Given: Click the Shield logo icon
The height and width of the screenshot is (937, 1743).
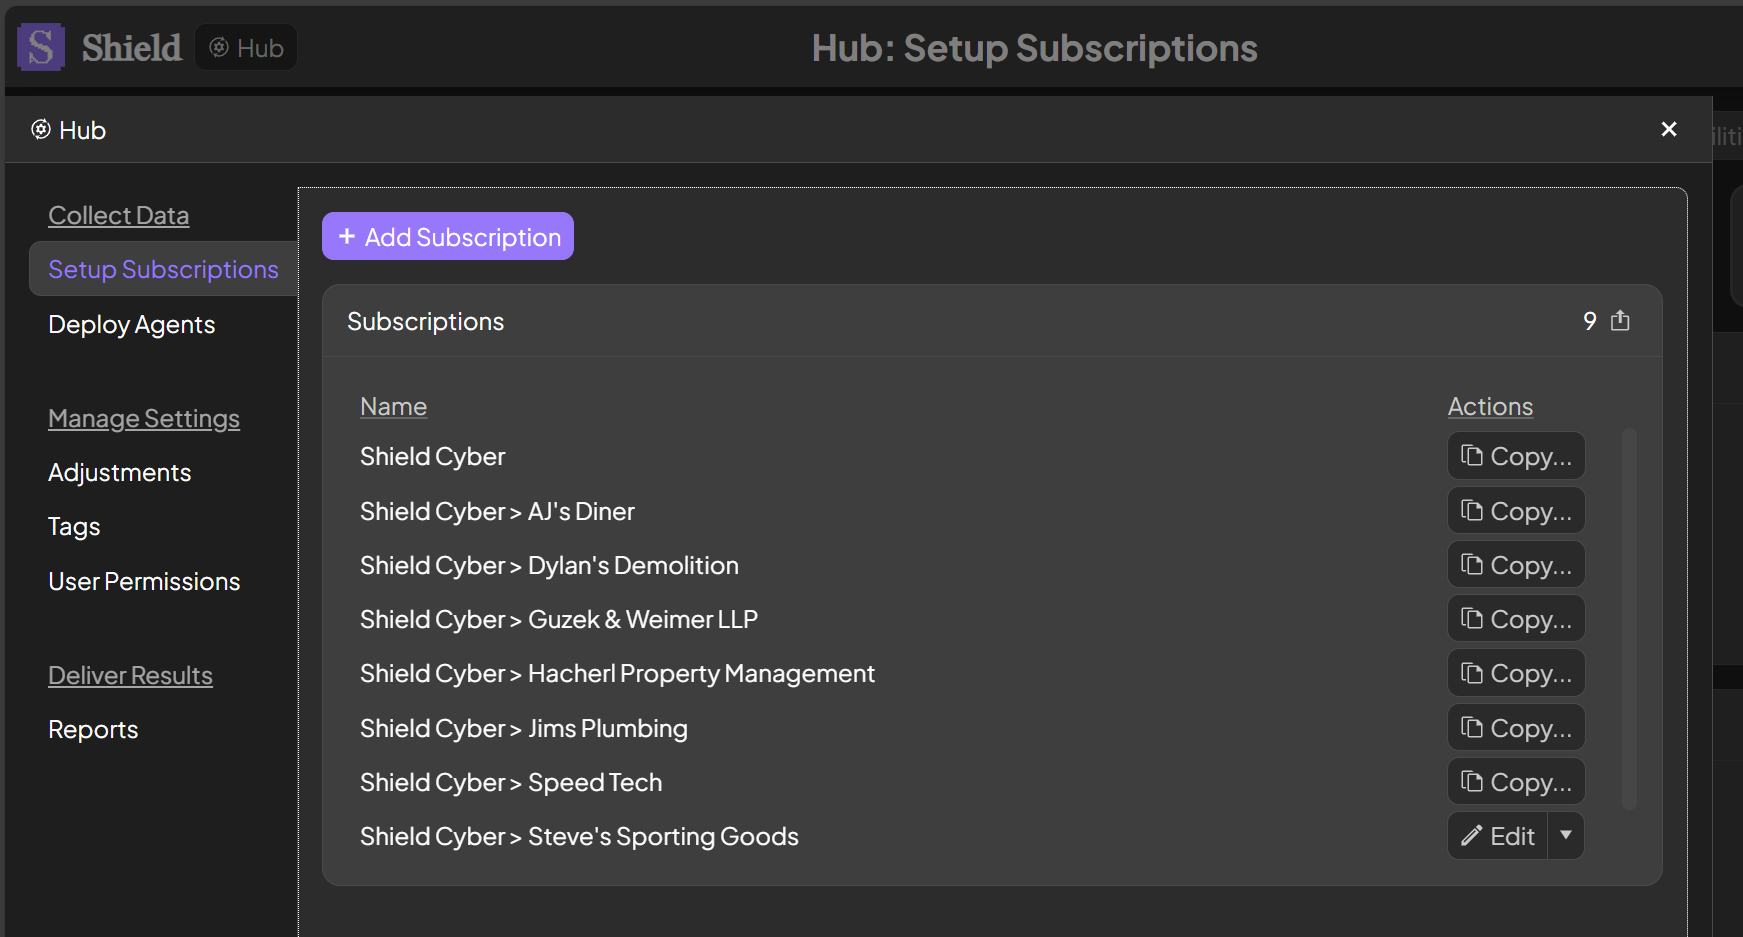Looking at the screenshot, I should (x=41, y=47).
